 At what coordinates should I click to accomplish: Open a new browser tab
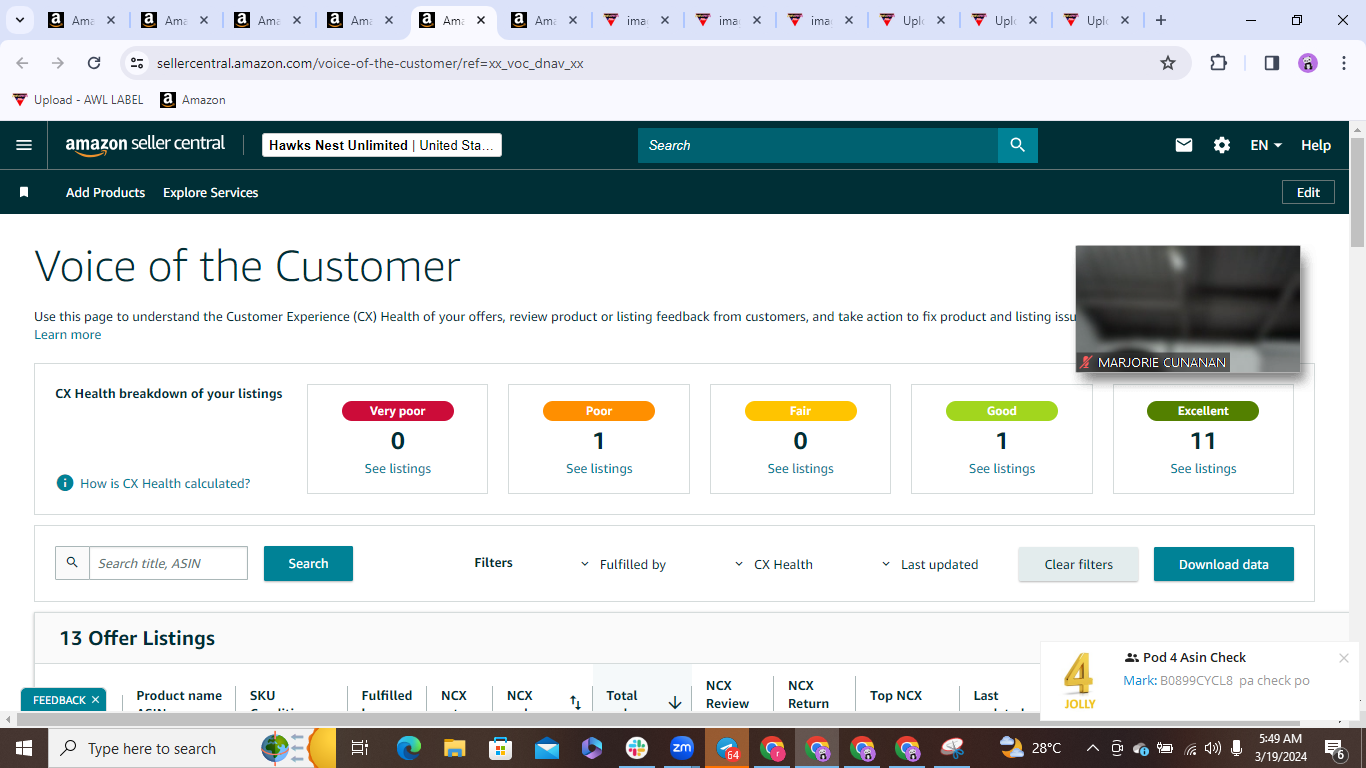[x=1160, y=20]
